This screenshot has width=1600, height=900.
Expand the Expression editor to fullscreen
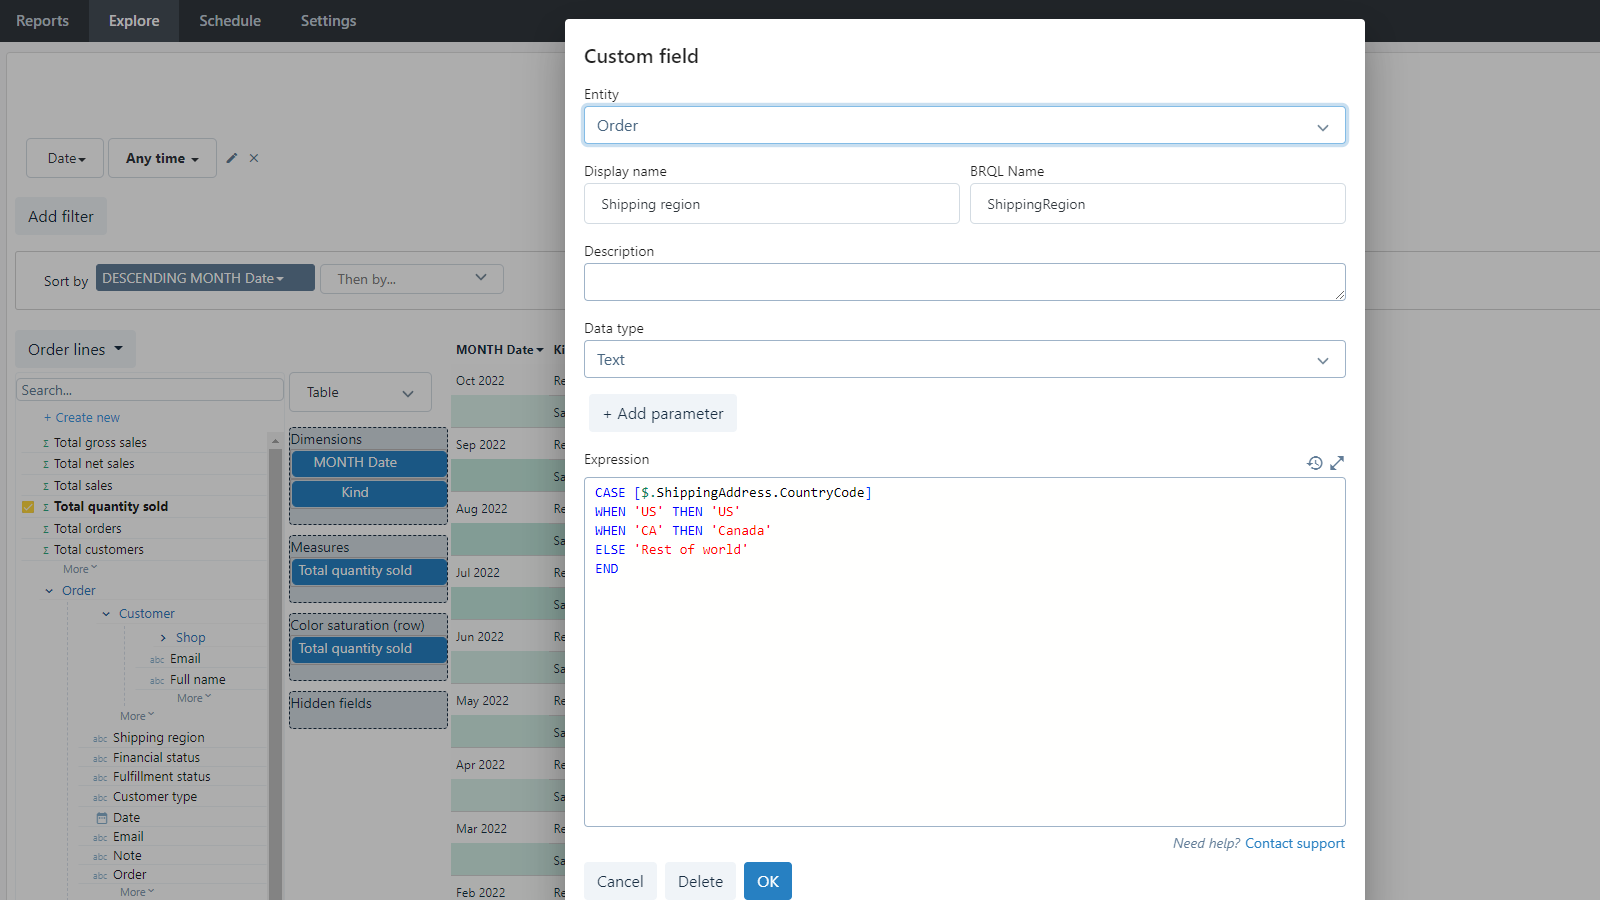[1338, 463]
